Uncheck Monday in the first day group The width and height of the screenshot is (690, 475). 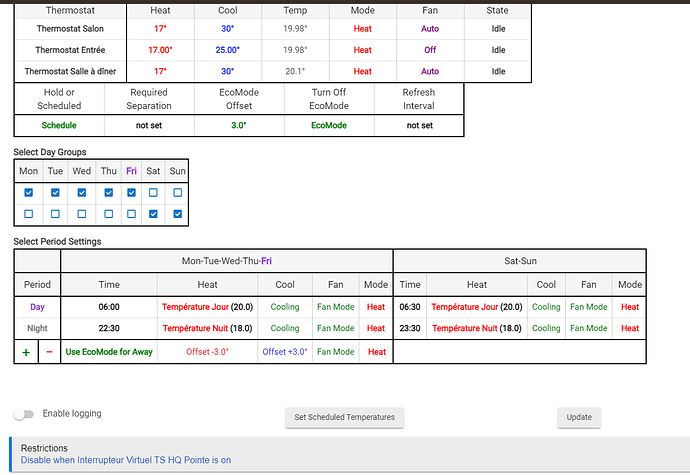coord(28,193)
